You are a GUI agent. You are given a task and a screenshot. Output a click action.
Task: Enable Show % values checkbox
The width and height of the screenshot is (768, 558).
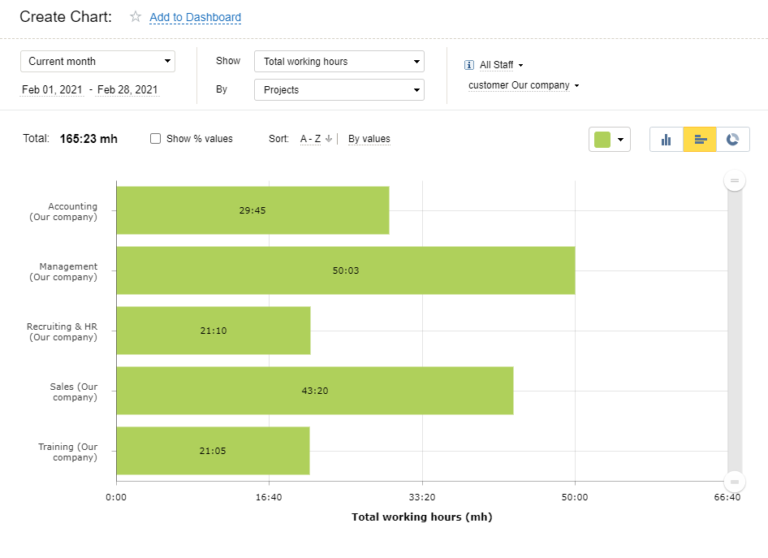click(x=155, y=139)
